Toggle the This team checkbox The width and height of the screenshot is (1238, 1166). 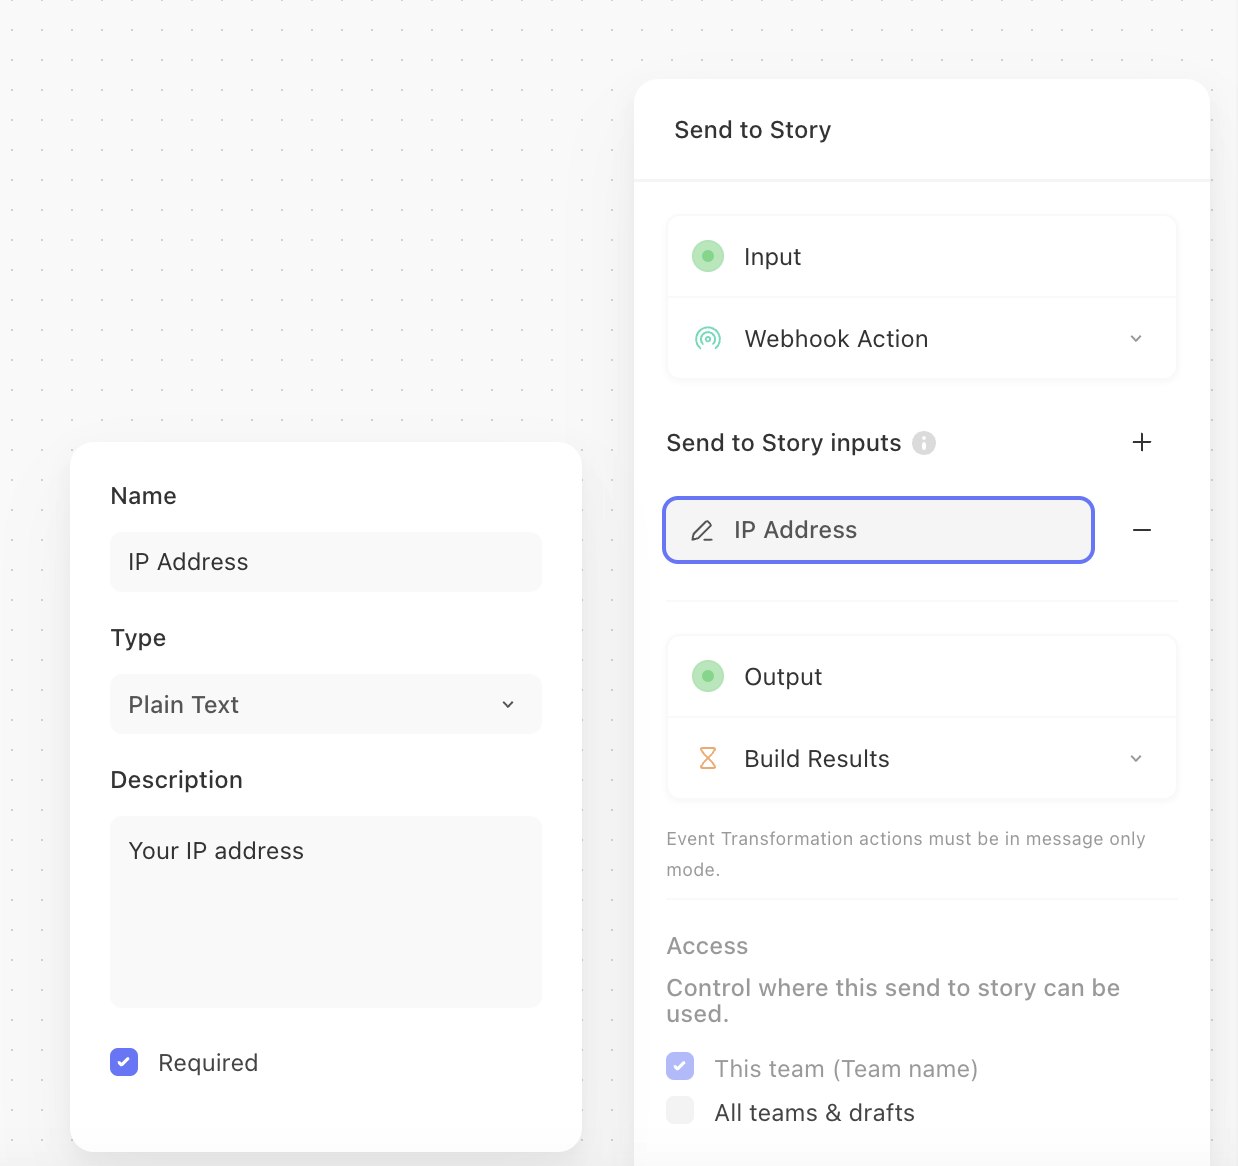pos(680,1067)
